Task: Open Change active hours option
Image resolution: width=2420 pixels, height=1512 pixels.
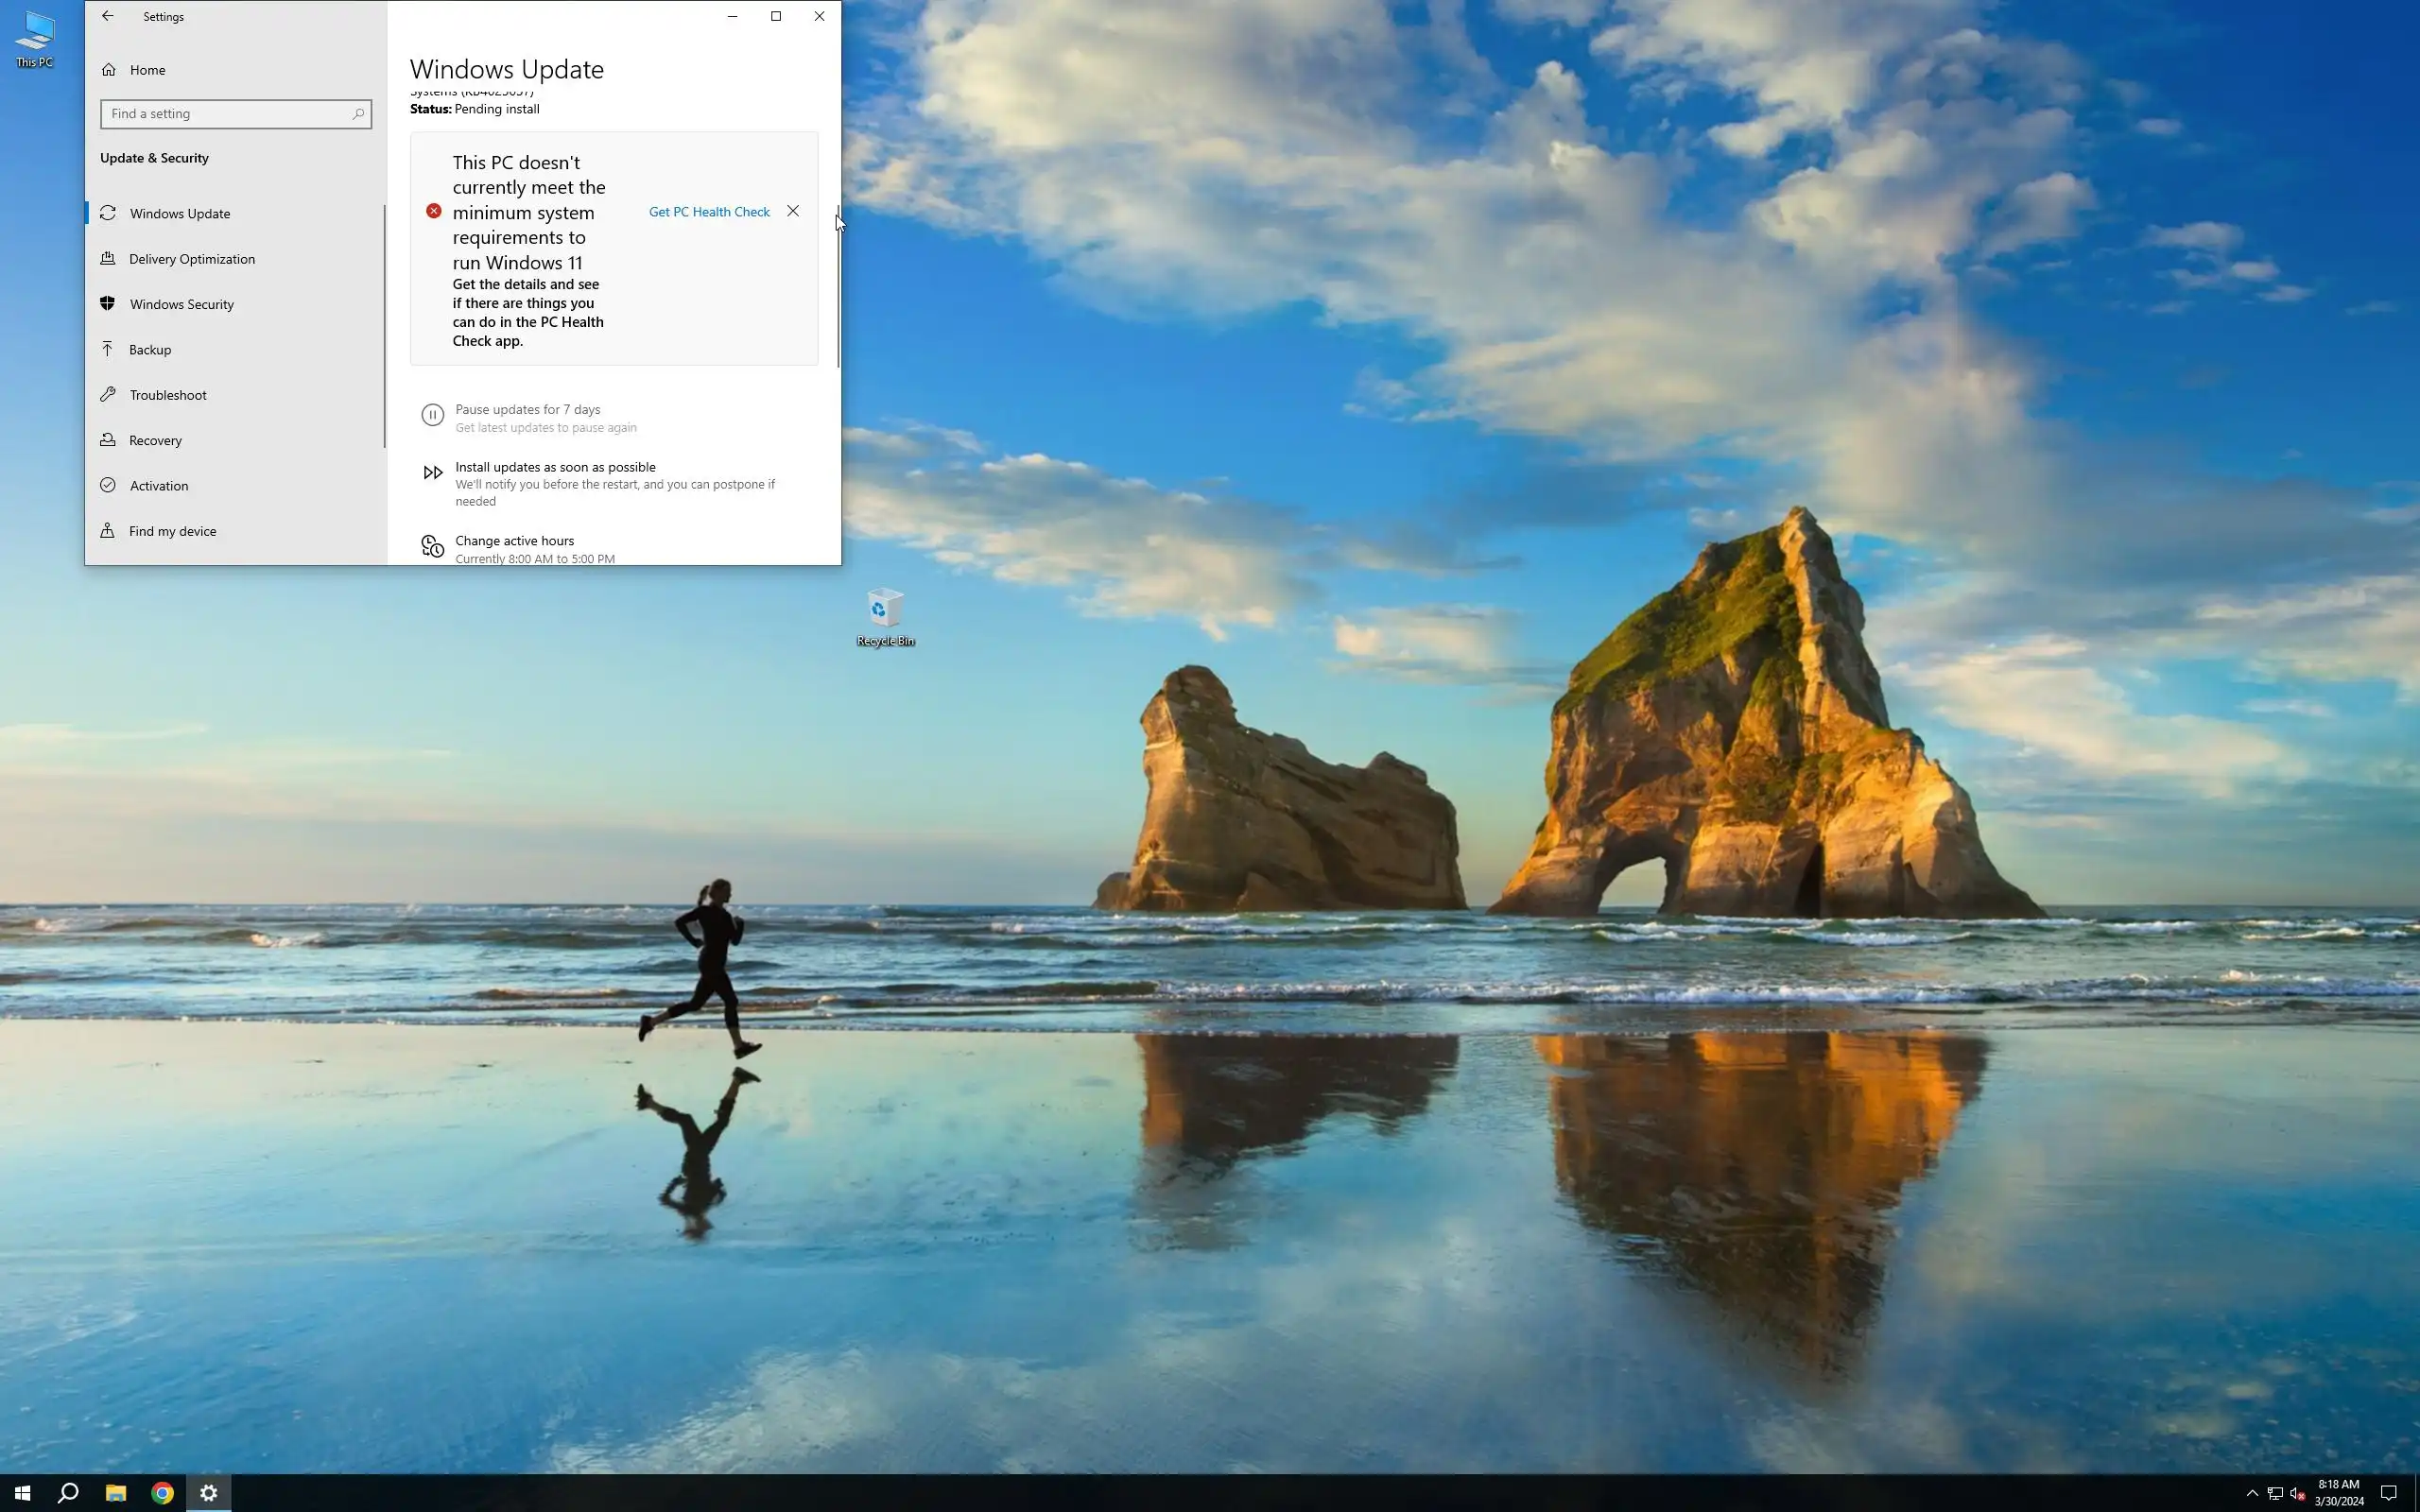Action: click(x=514, y=541)
